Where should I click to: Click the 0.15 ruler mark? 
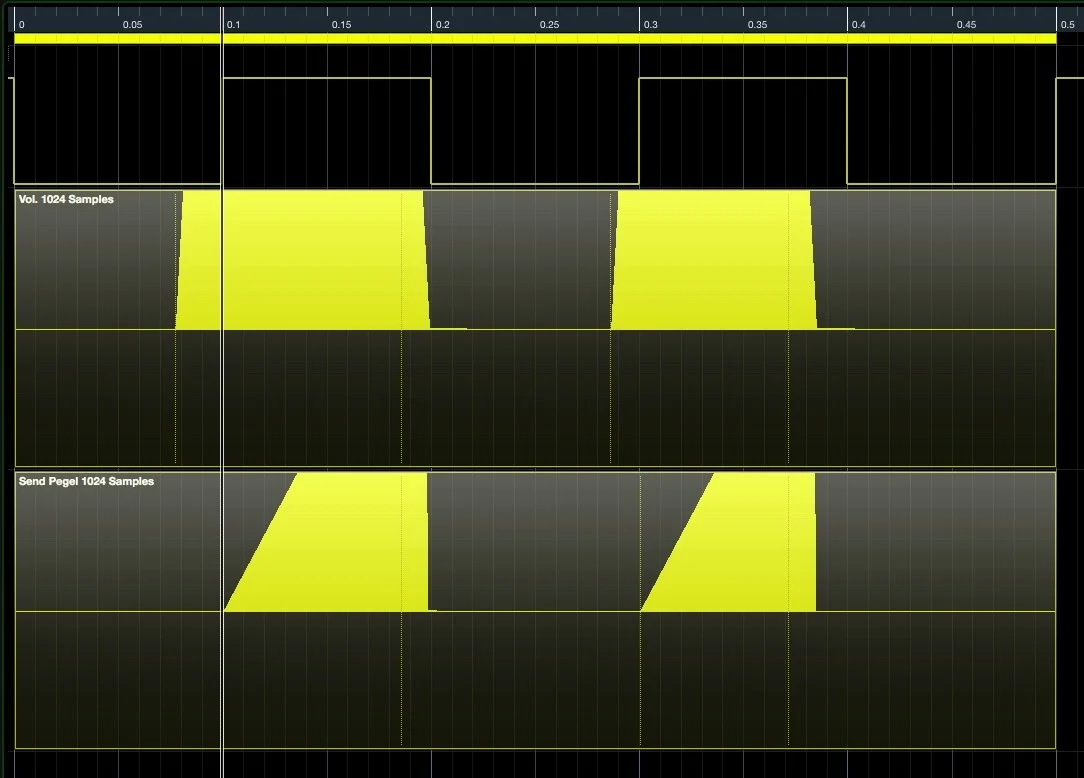[341, 24]
